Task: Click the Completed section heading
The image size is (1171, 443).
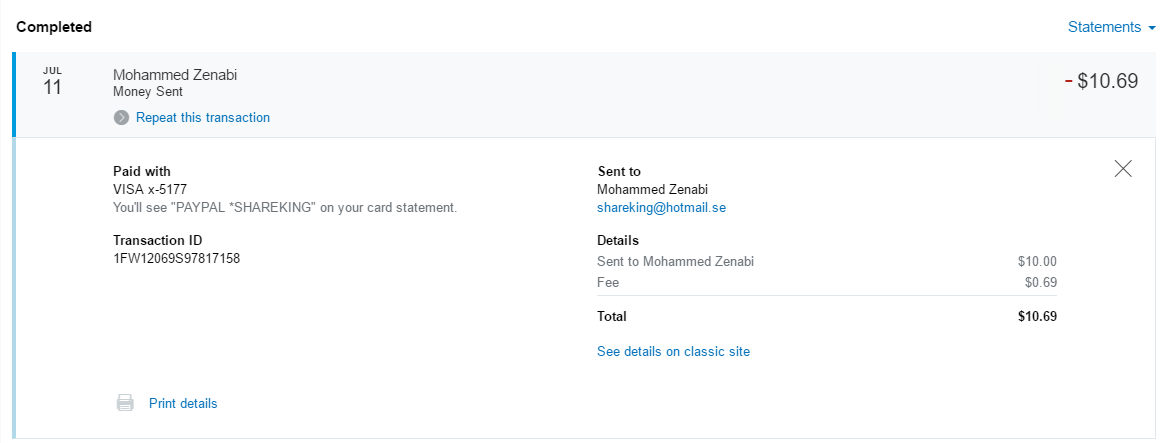Action: click(54, 27)
